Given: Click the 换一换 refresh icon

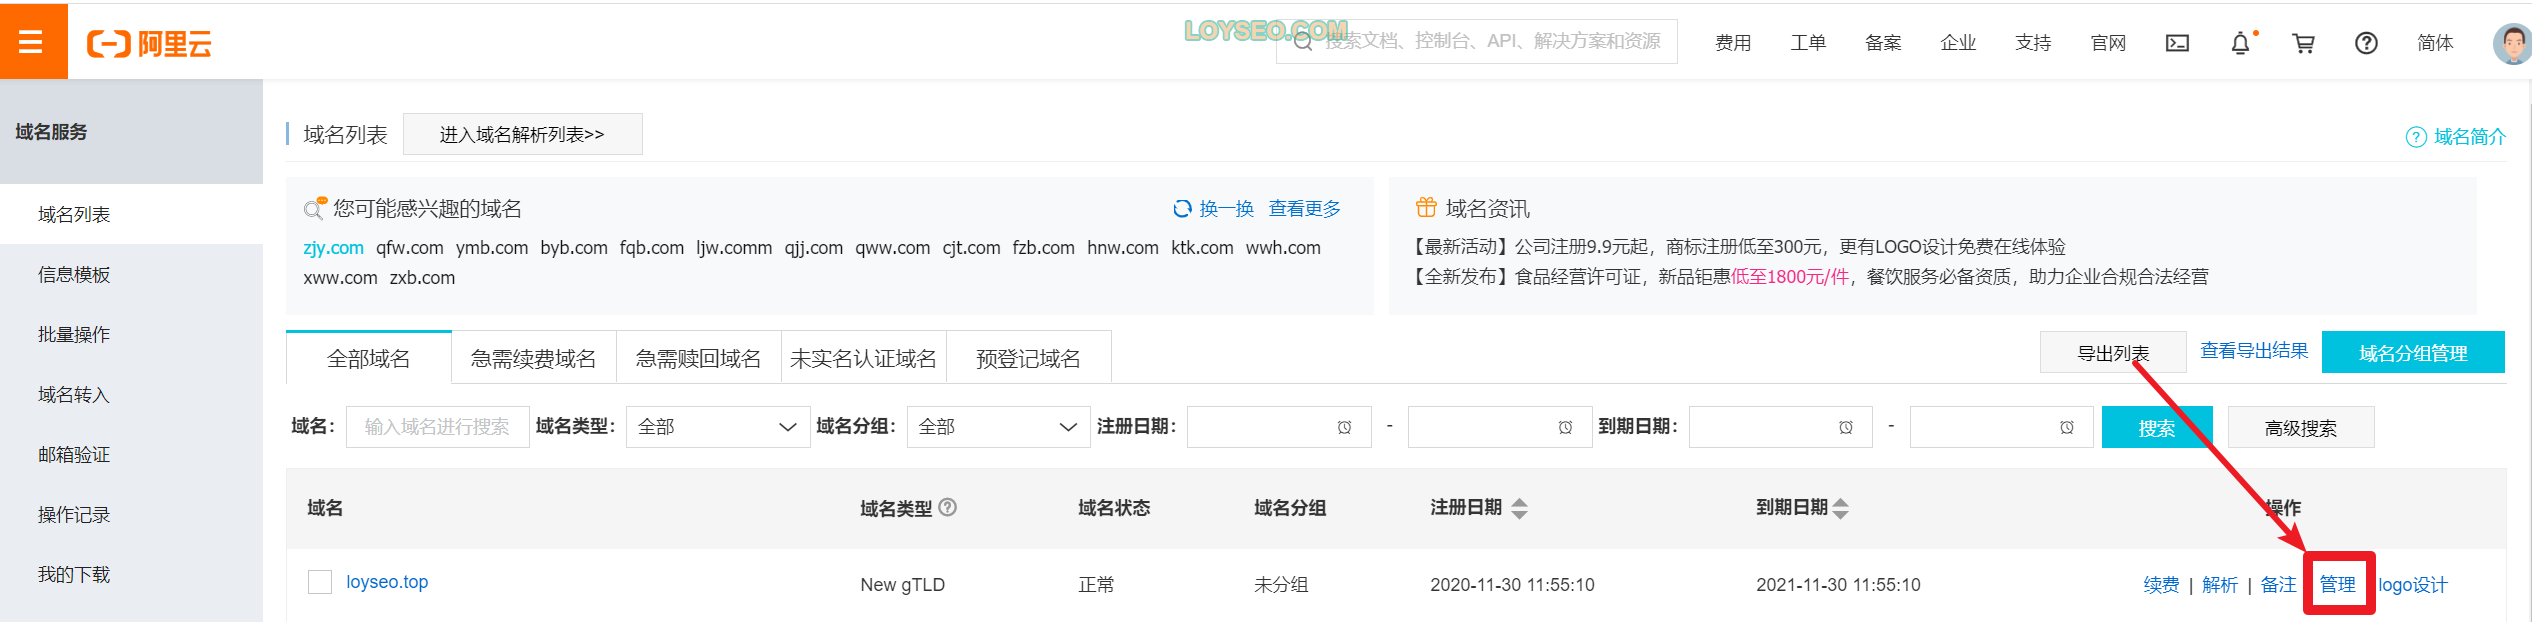Looking at the screenshot, I should click(1182, 208).
